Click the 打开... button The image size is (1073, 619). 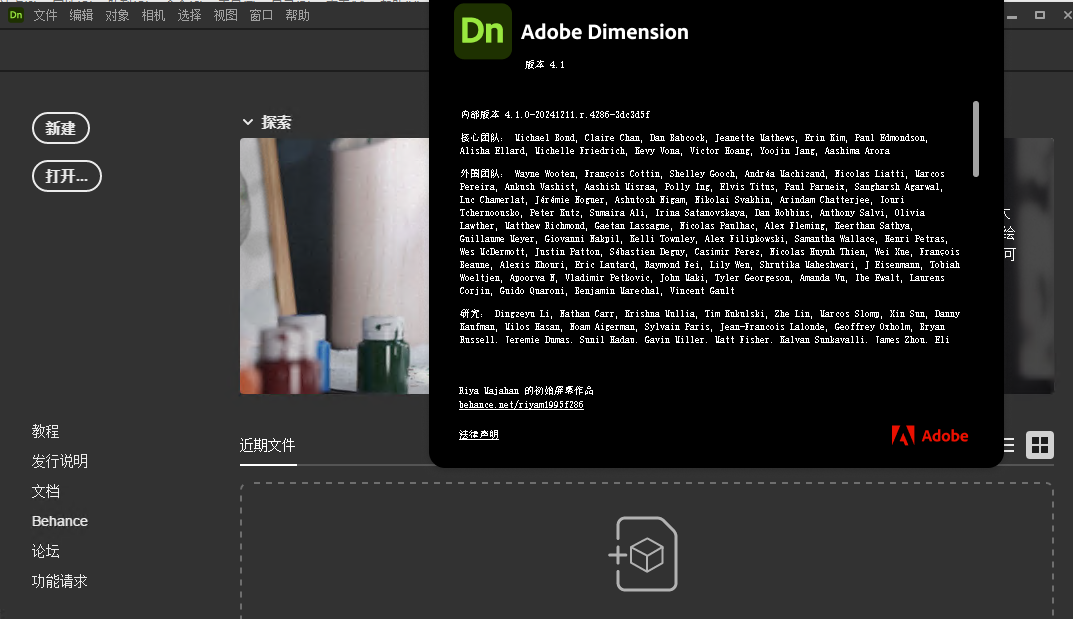66,176
